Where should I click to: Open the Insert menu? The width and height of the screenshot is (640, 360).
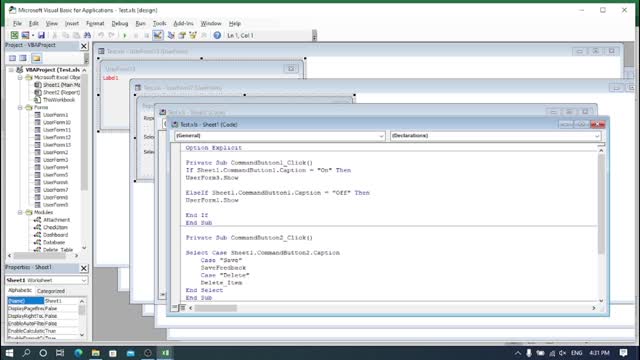coord(72,24)
